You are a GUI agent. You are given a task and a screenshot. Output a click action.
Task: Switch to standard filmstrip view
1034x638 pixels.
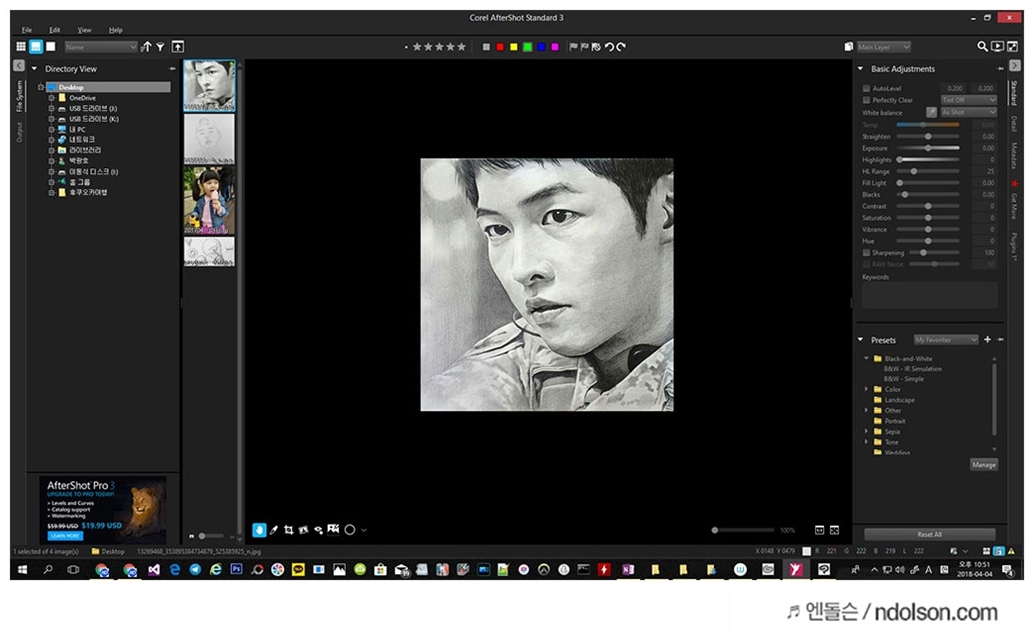(x=36, y=46)
